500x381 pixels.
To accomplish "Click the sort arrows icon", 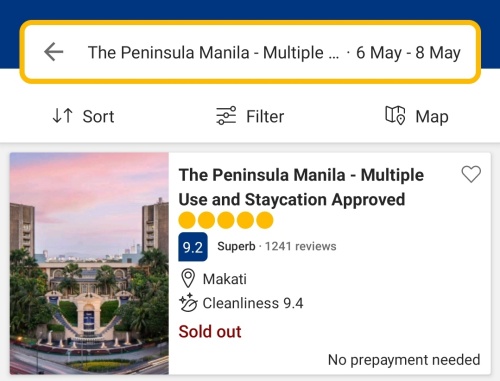I will coord(63,116).
